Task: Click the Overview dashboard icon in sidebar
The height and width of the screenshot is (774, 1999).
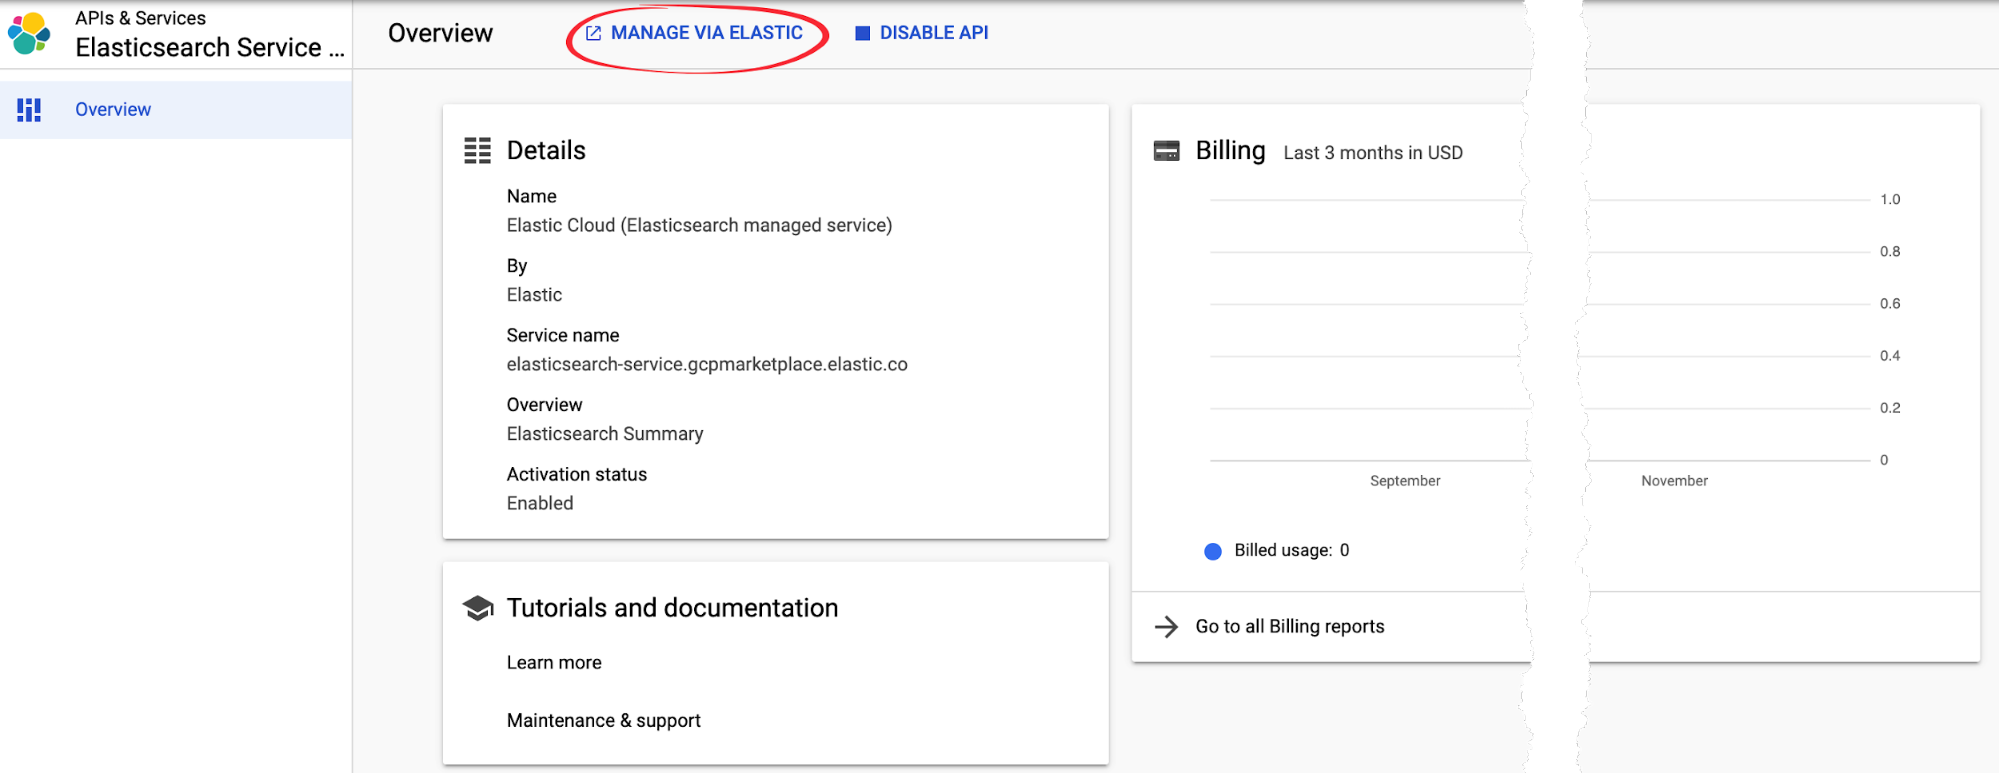Action: coord(29,110)
